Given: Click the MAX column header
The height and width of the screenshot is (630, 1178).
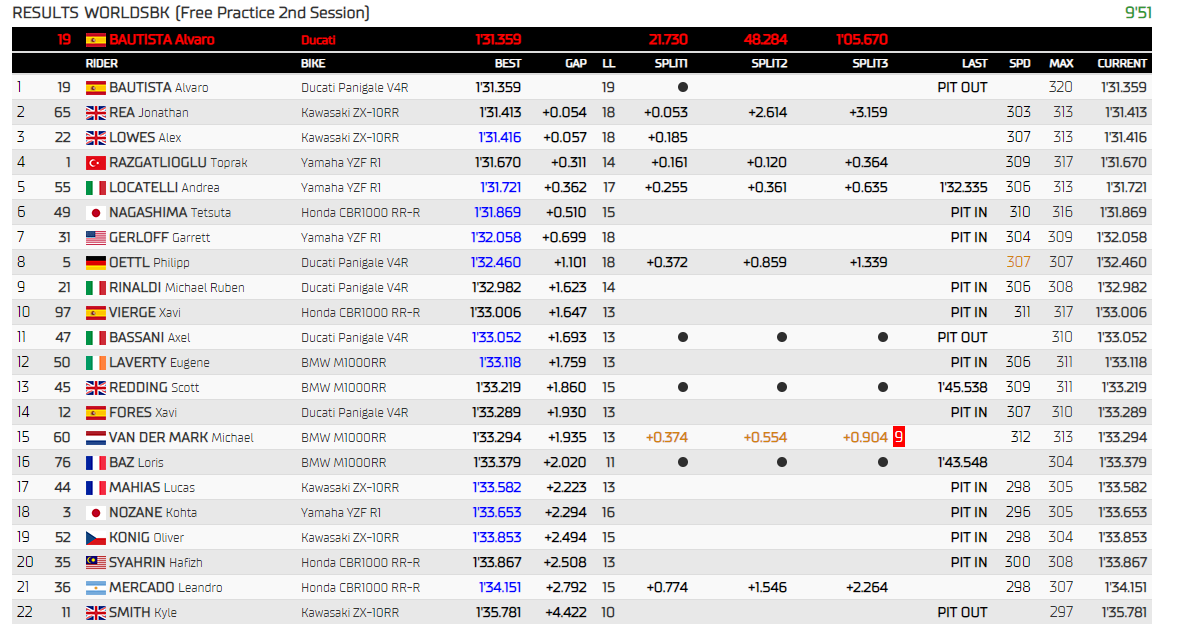Looking at the screenshot, I should [1061, 64].
